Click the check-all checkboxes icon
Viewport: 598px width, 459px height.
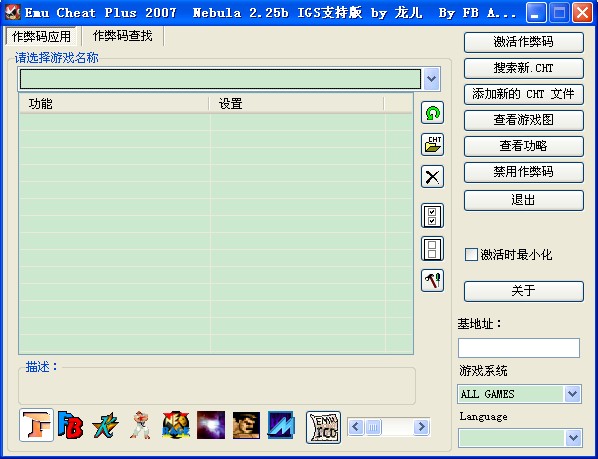point(432,216)
